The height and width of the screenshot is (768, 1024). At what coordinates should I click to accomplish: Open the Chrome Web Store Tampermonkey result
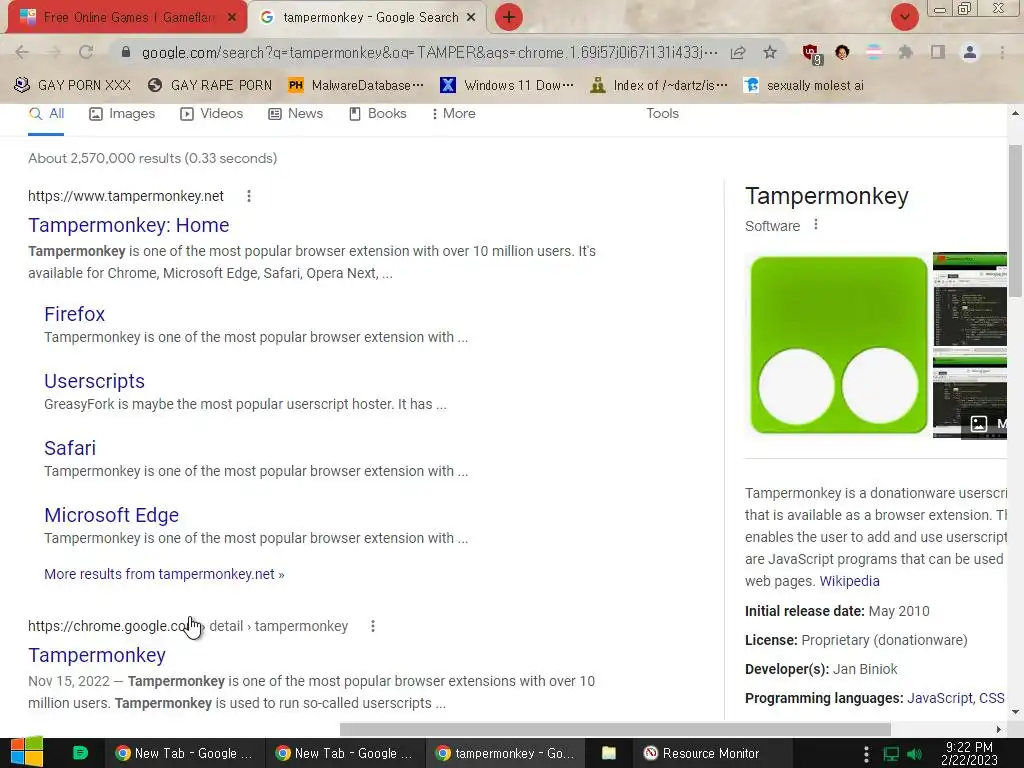point(97,655)
